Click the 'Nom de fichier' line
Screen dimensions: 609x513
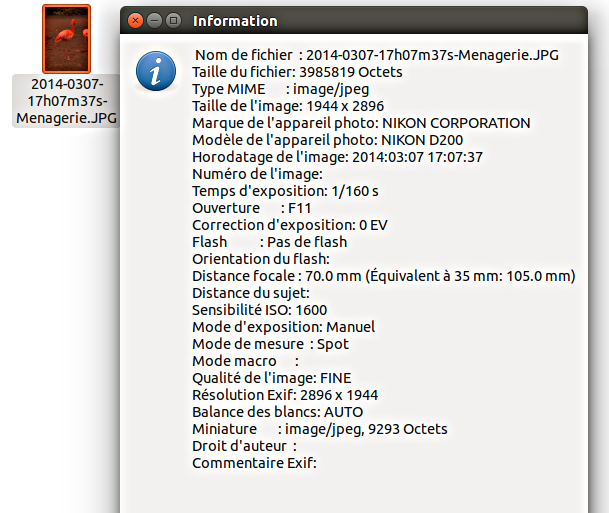tap(378, 55)
